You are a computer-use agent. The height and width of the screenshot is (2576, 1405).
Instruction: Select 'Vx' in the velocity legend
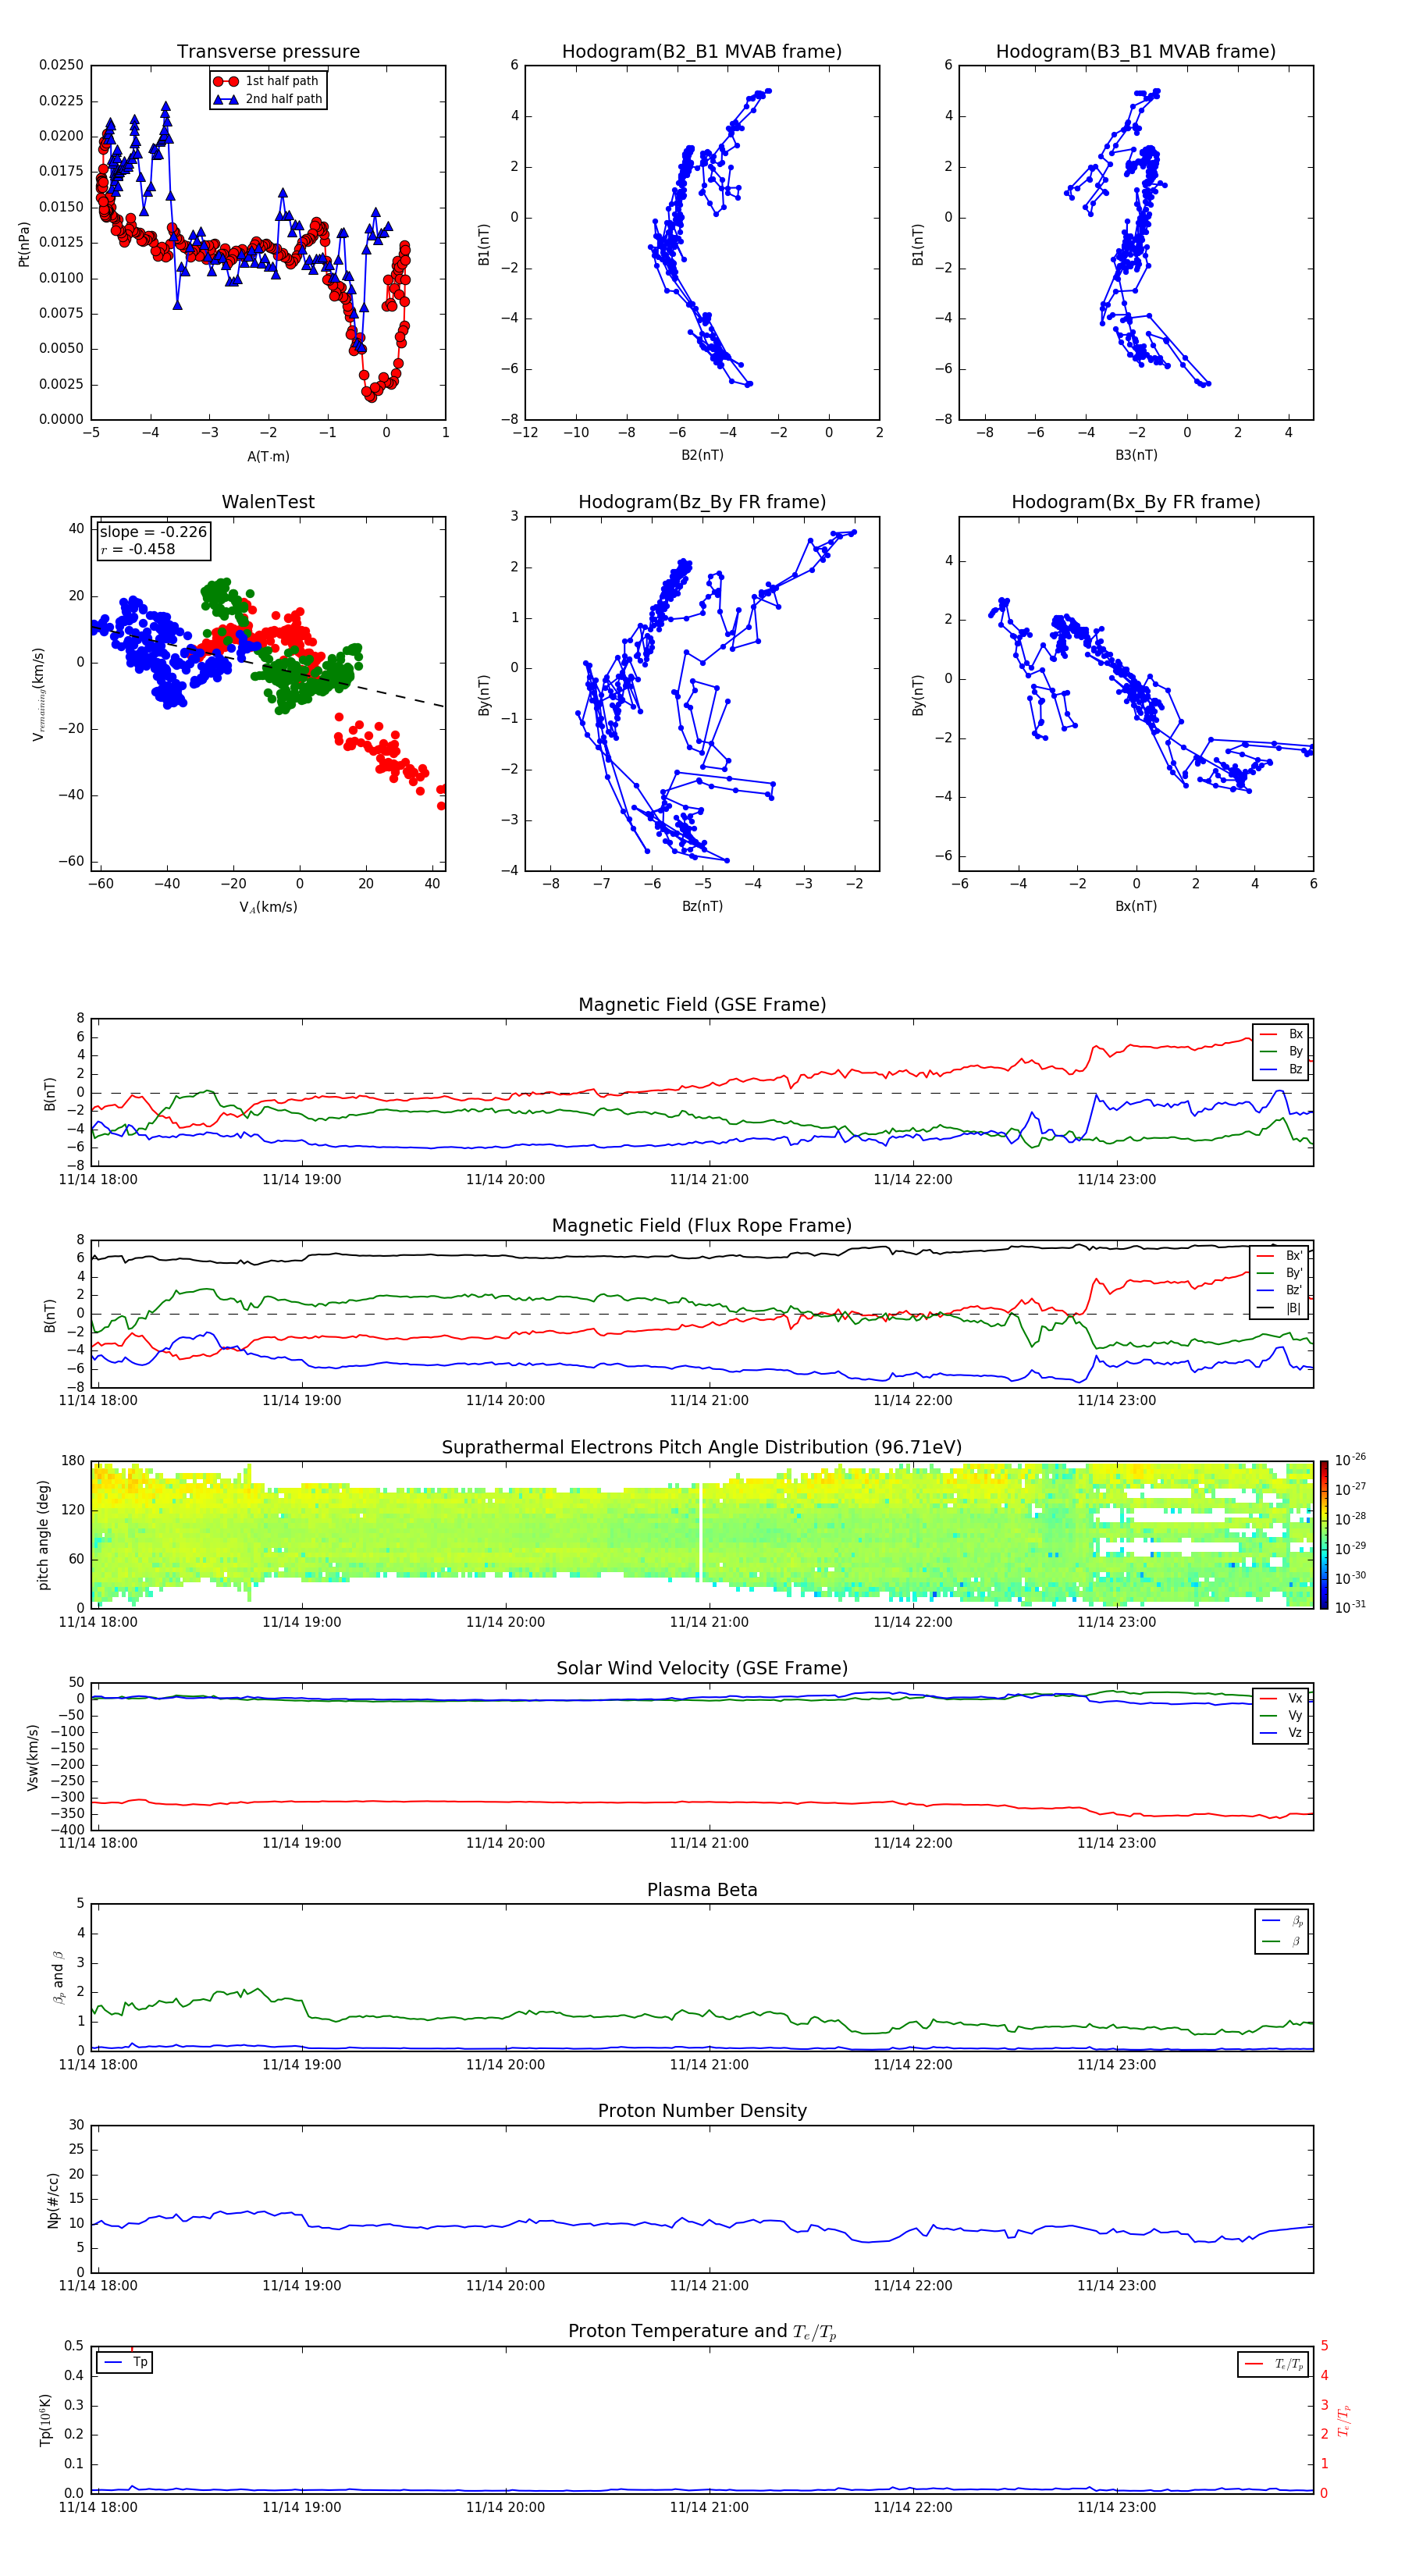click(1282, 1699)
